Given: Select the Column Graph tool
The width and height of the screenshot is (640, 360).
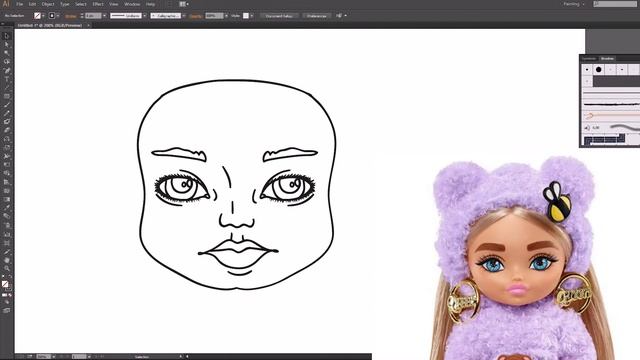Looking at the screenshot, I should [7, 234].
